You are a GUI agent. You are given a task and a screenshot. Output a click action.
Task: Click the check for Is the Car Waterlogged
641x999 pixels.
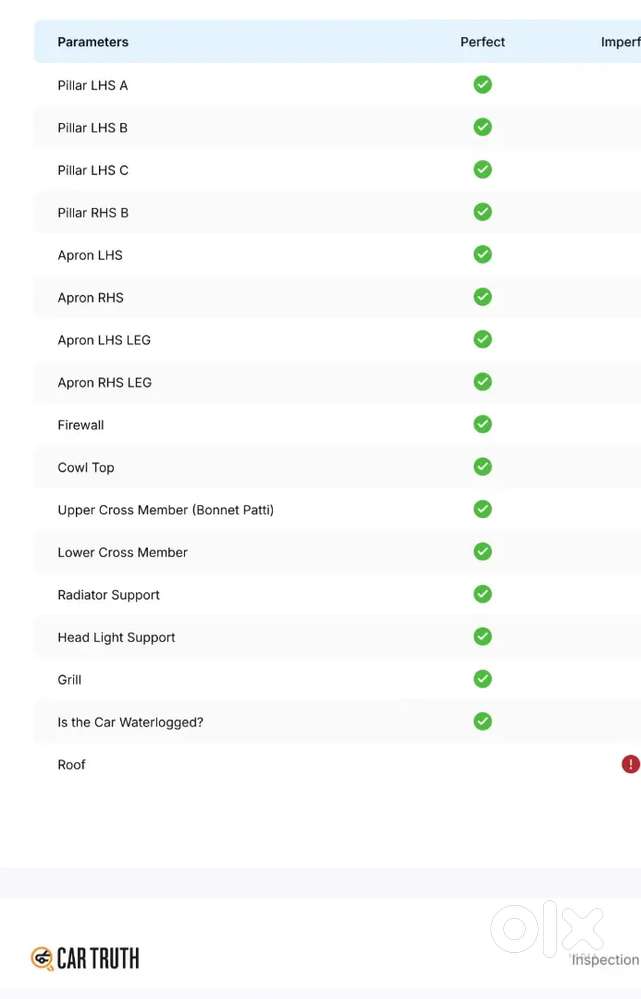(482, 721)
